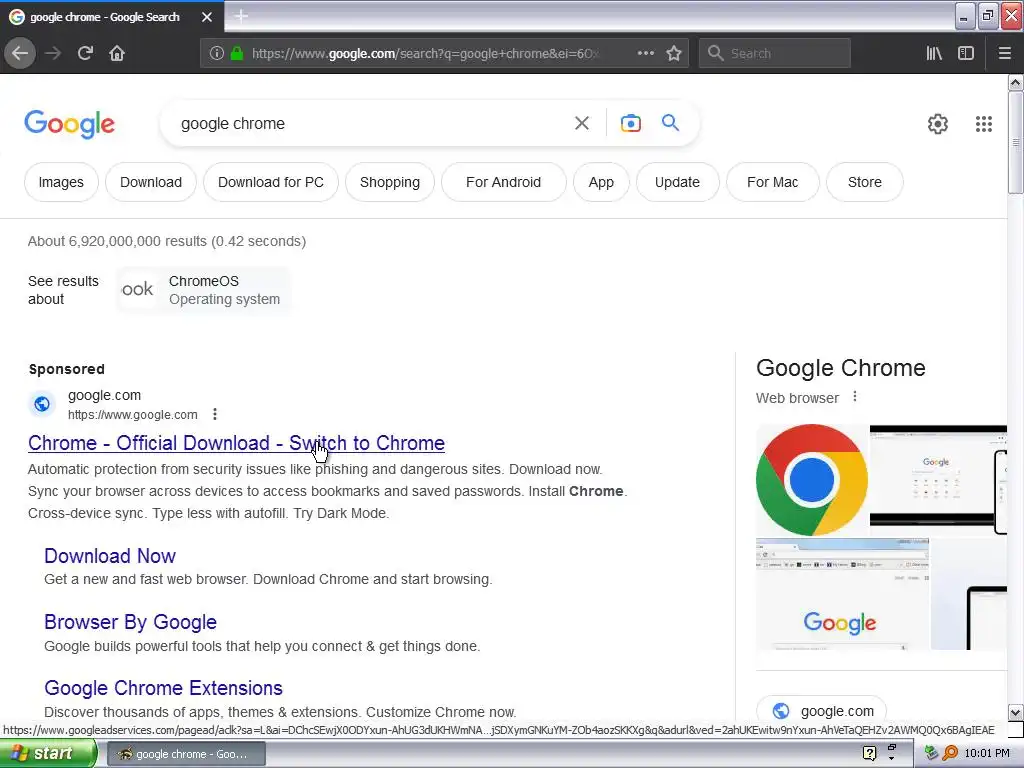Open the Firefox hamburger menu
1024x768 pixels.
(x=1004, y=54)
